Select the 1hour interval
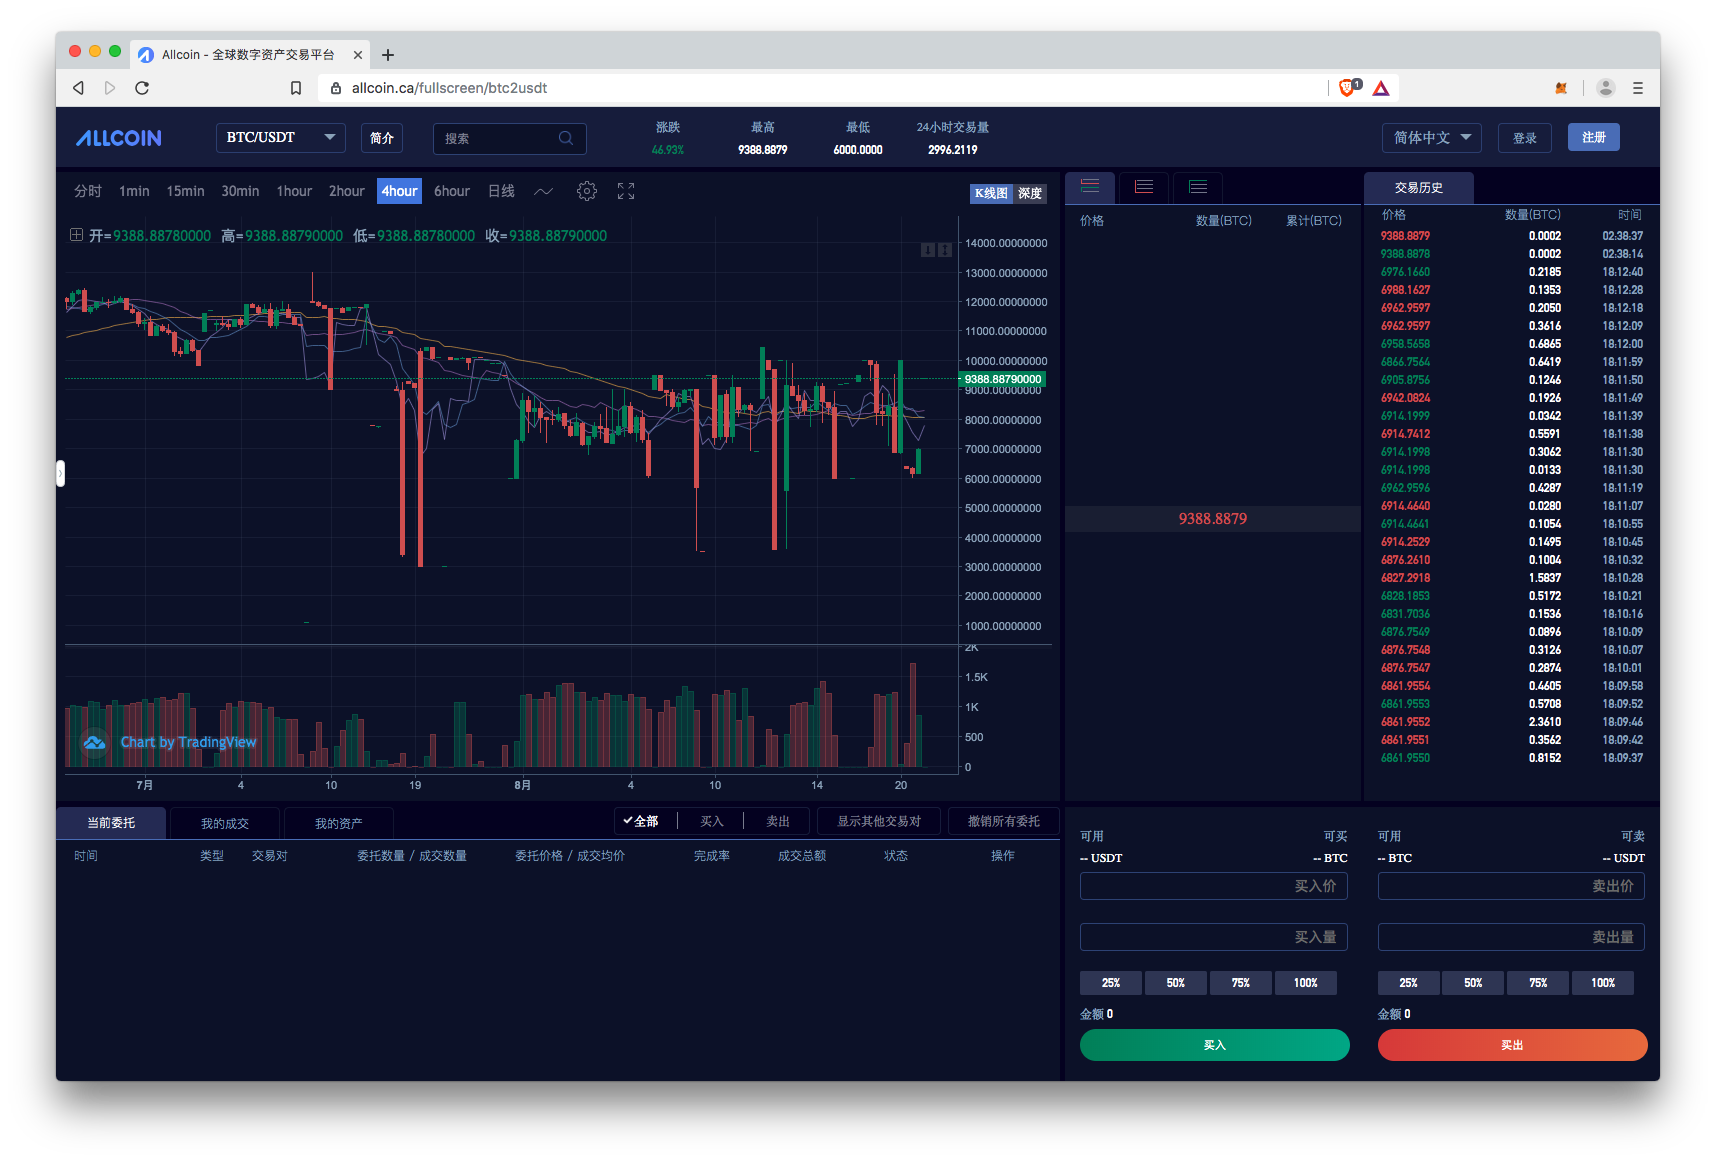 [294, 191]
